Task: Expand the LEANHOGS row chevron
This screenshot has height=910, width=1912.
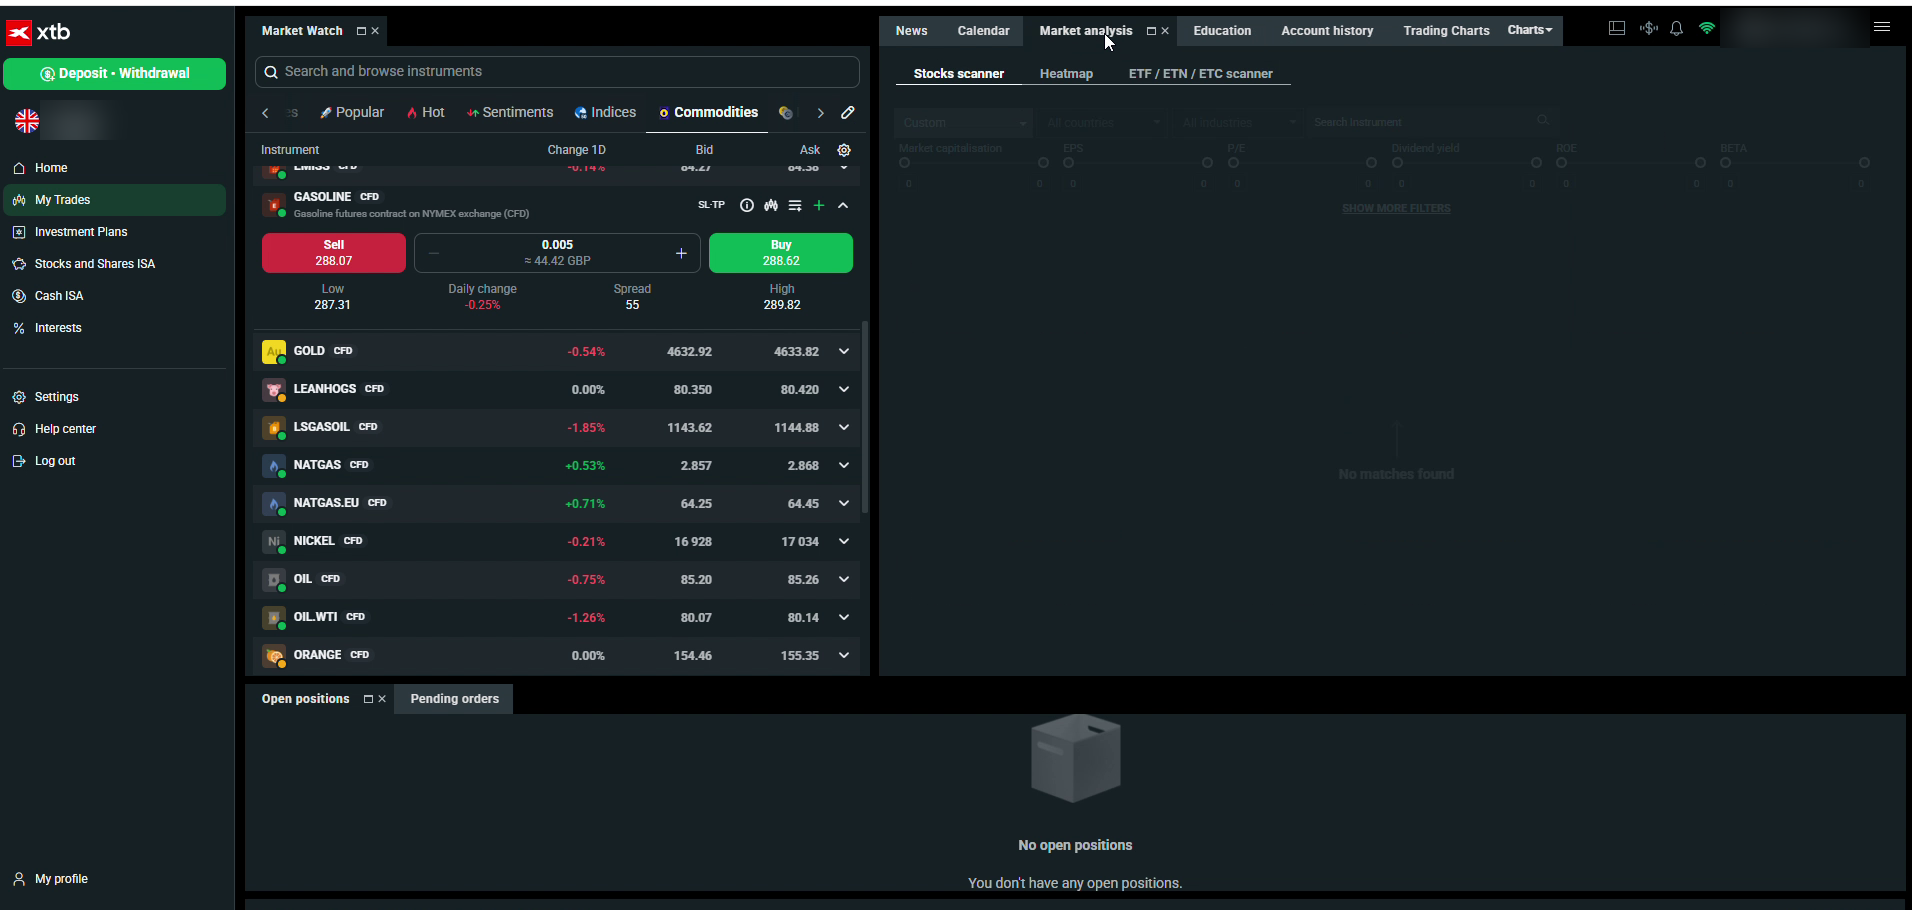Action: pos(843,390)
